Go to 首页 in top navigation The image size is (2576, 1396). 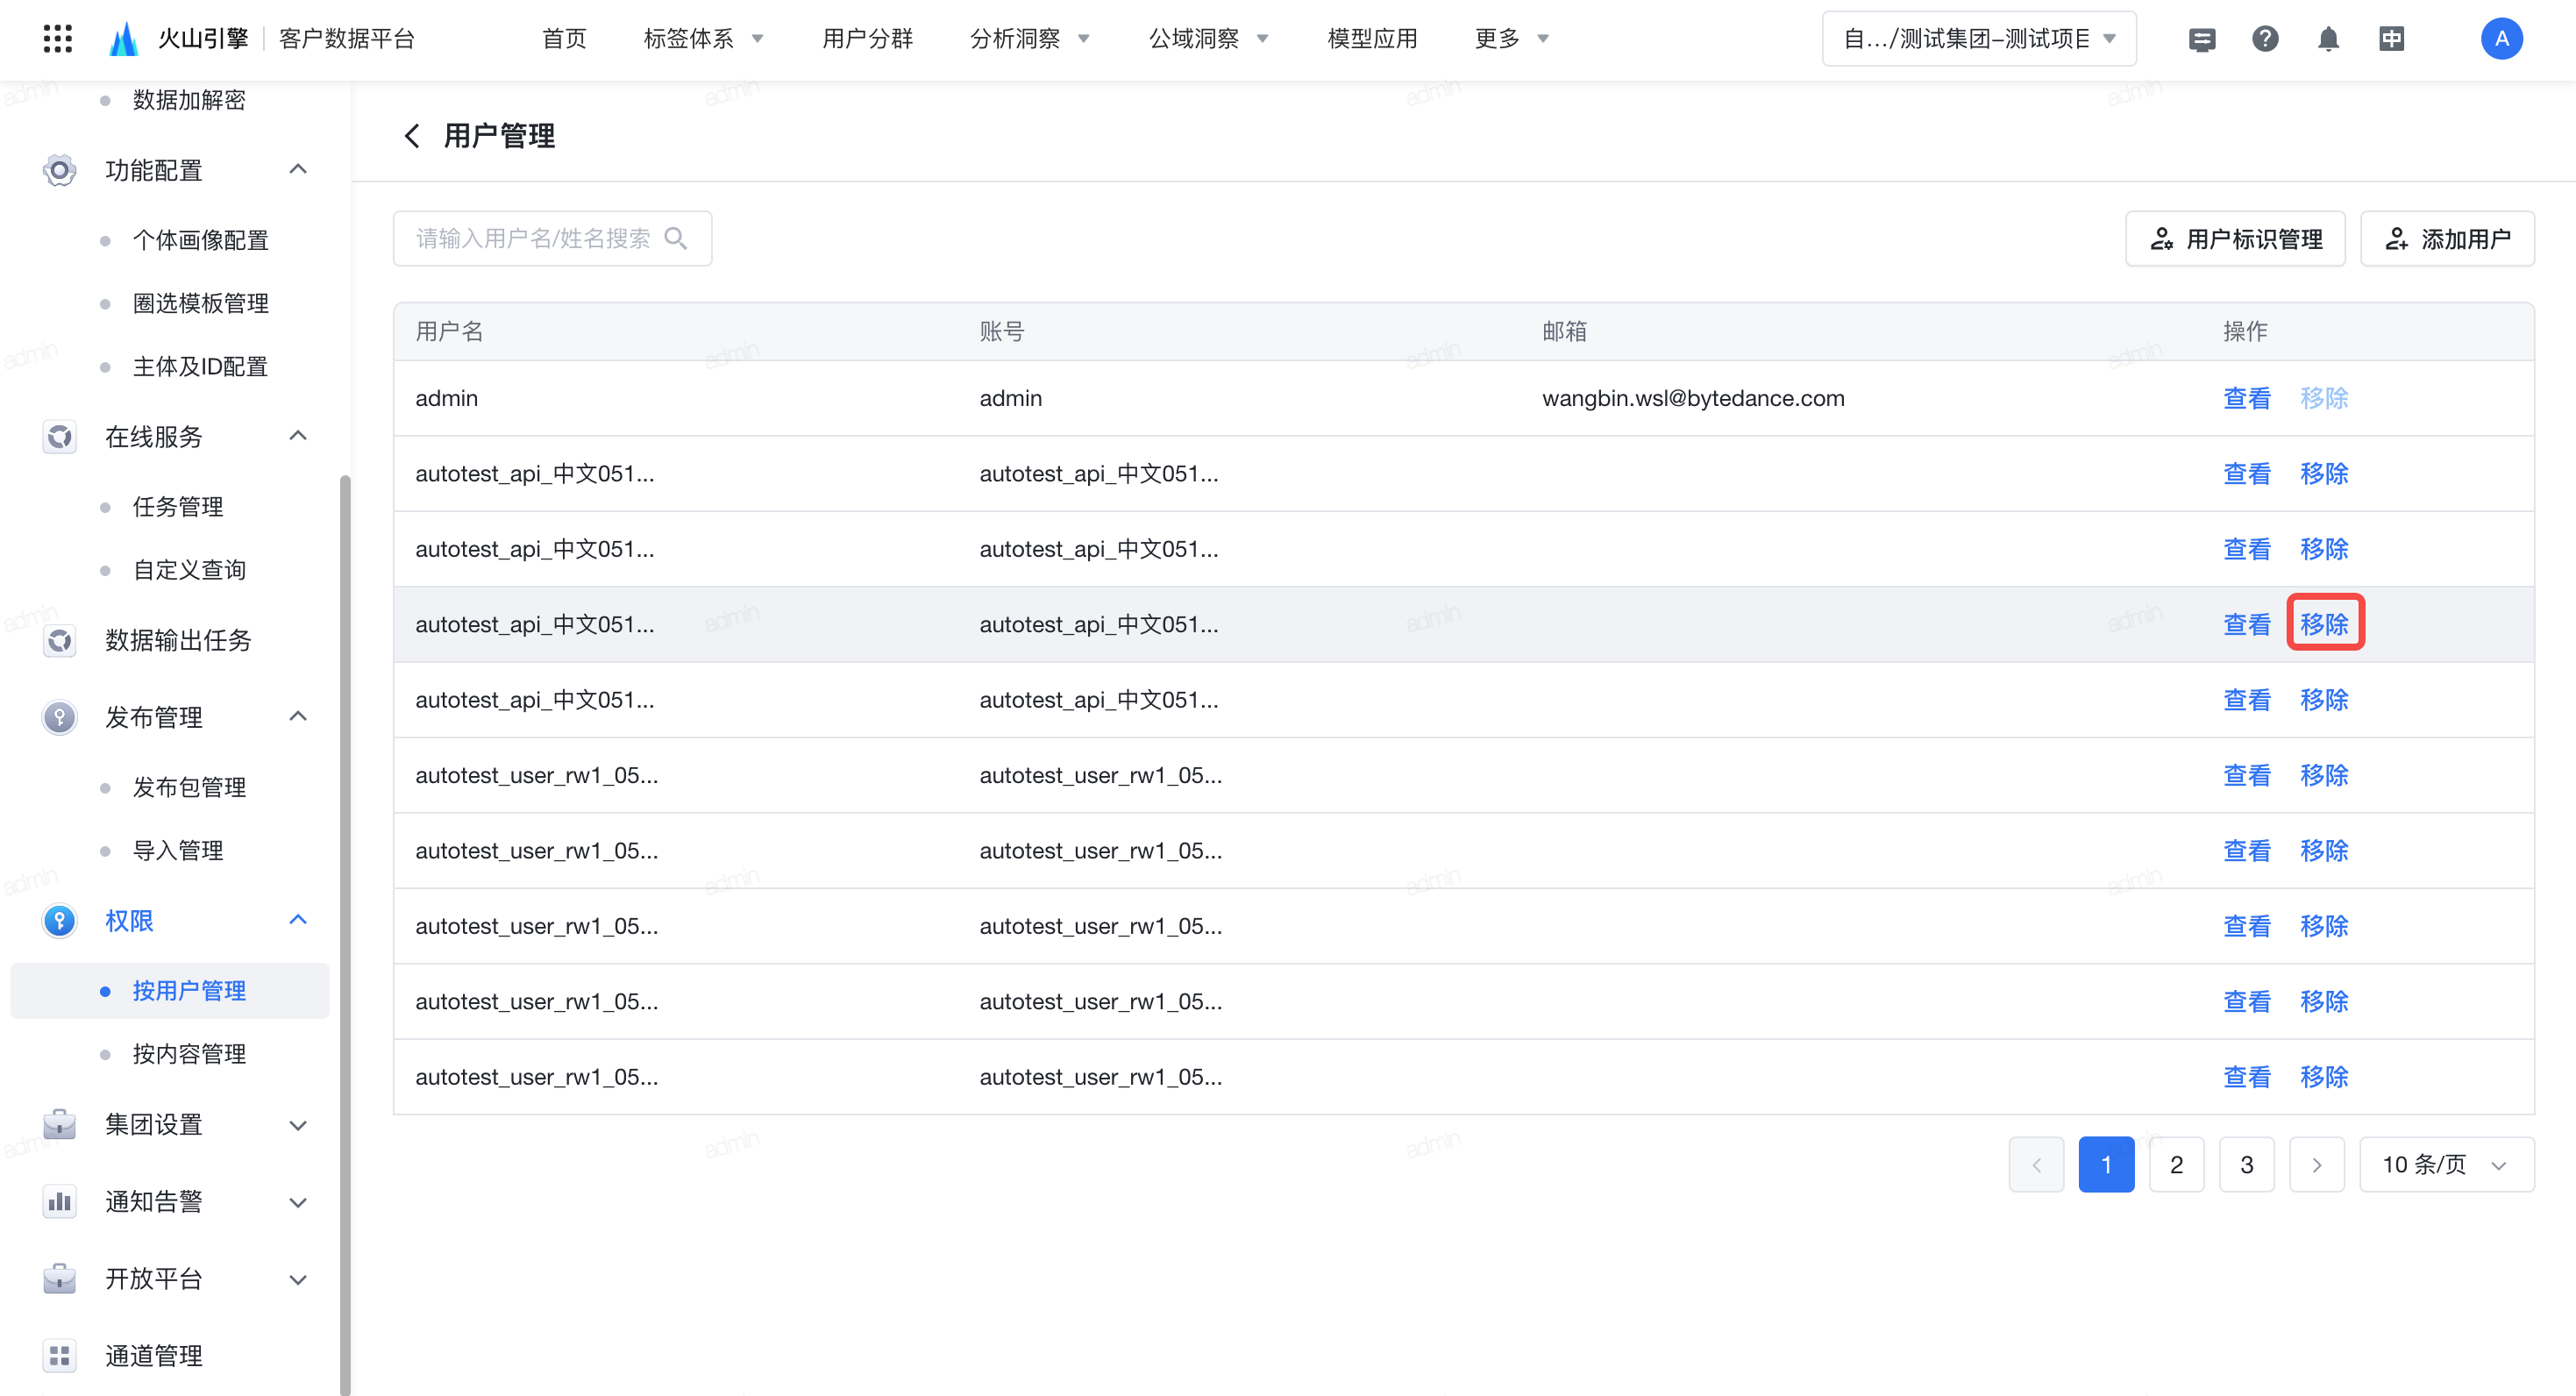(x=565, y=39)
